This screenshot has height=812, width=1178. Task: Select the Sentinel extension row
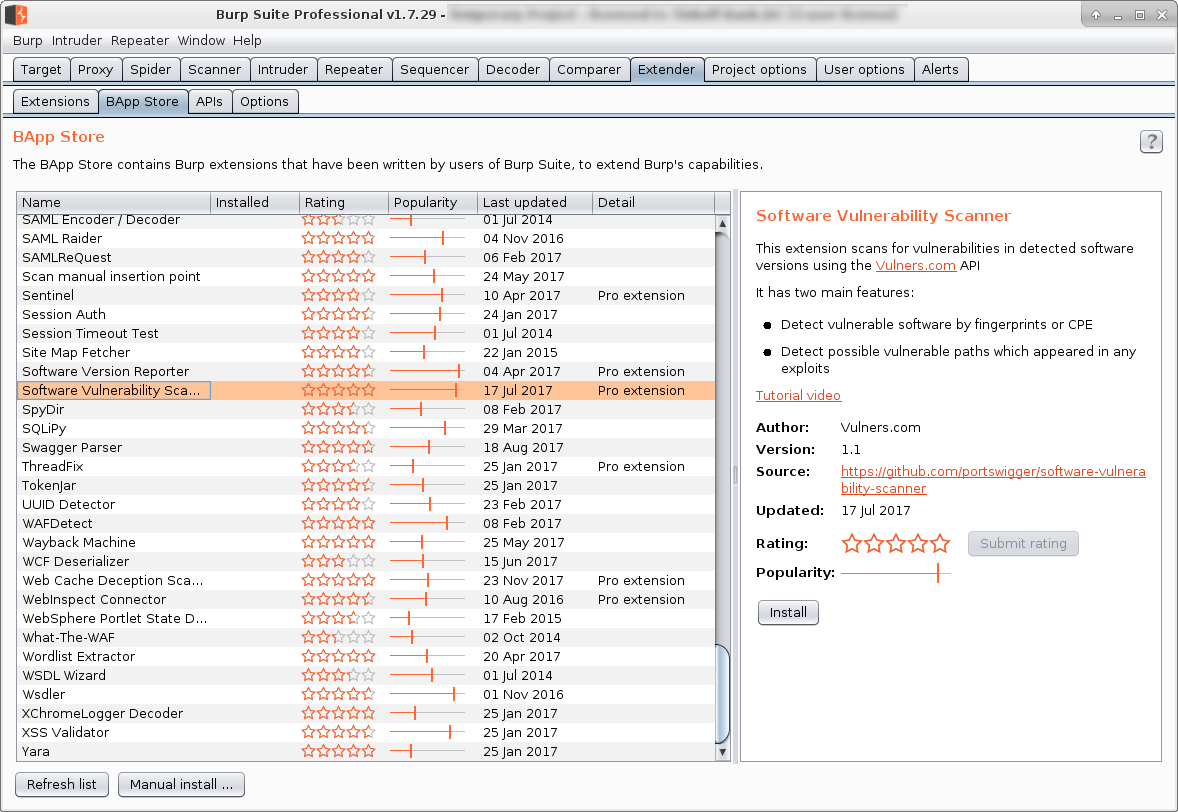click(366, 295)
